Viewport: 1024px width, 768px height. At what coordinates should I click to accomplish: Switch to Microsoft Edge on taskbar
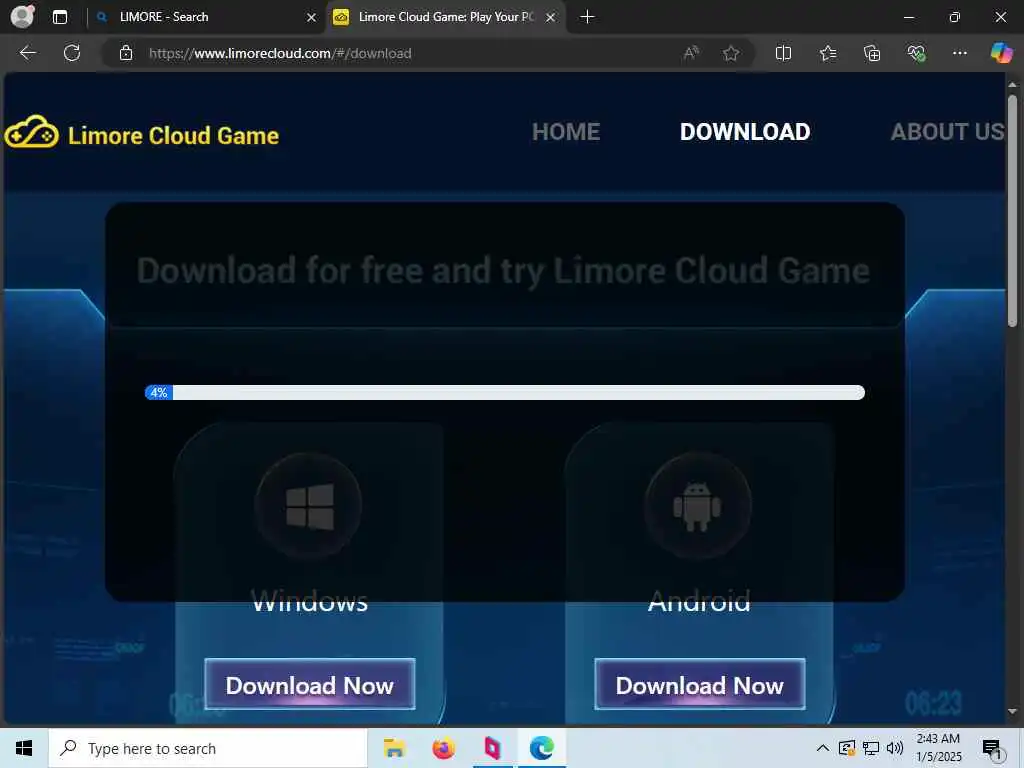pos(541,748)
